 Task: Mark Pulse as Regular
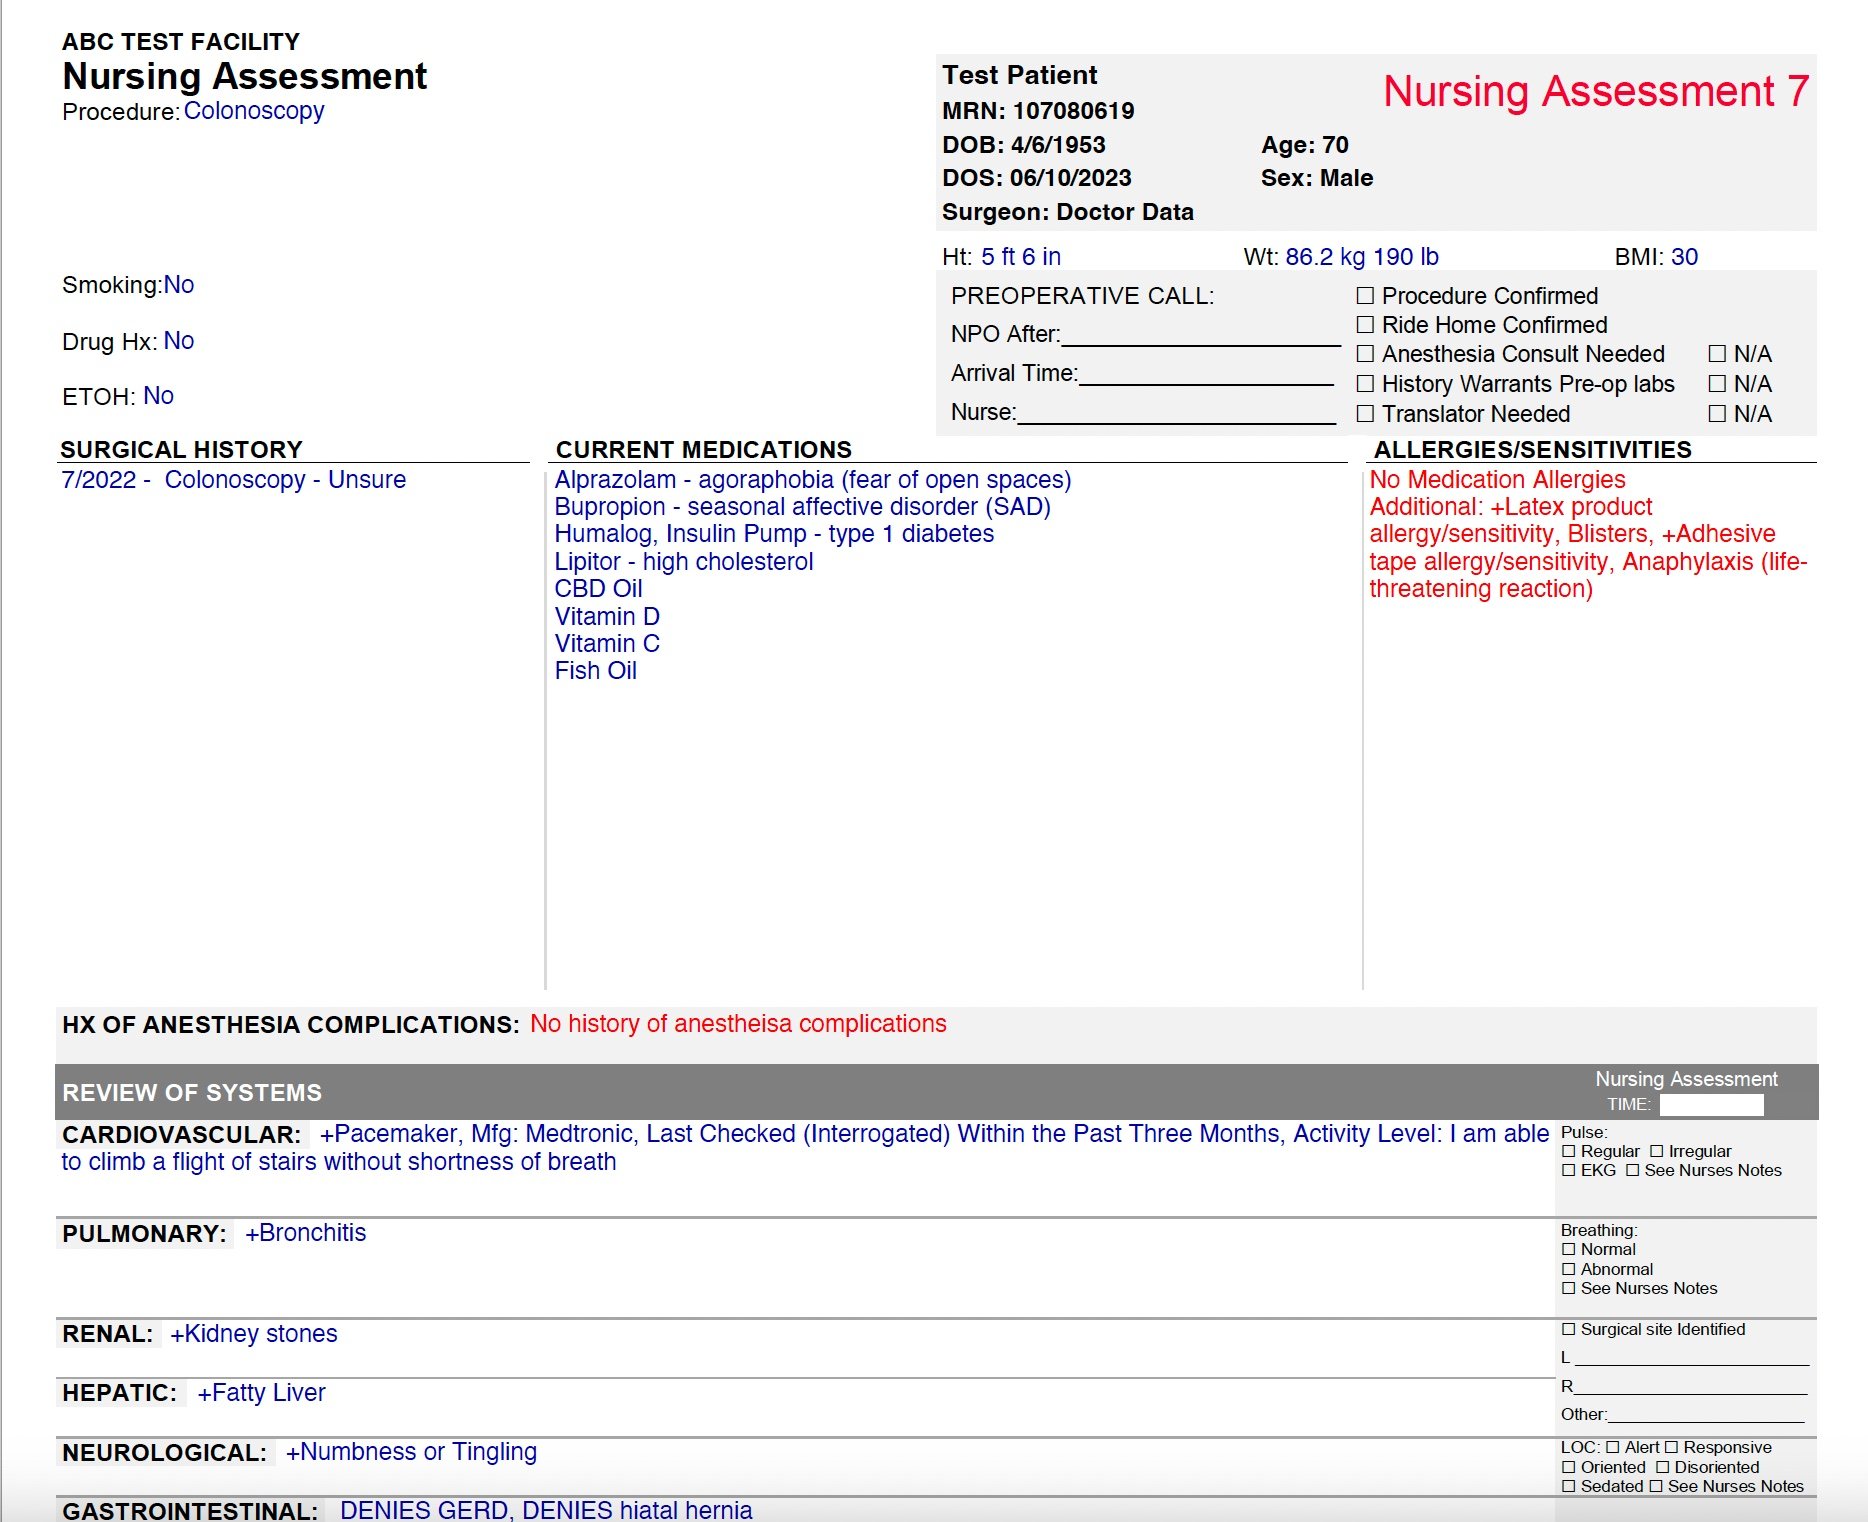pos(1569,1152)
